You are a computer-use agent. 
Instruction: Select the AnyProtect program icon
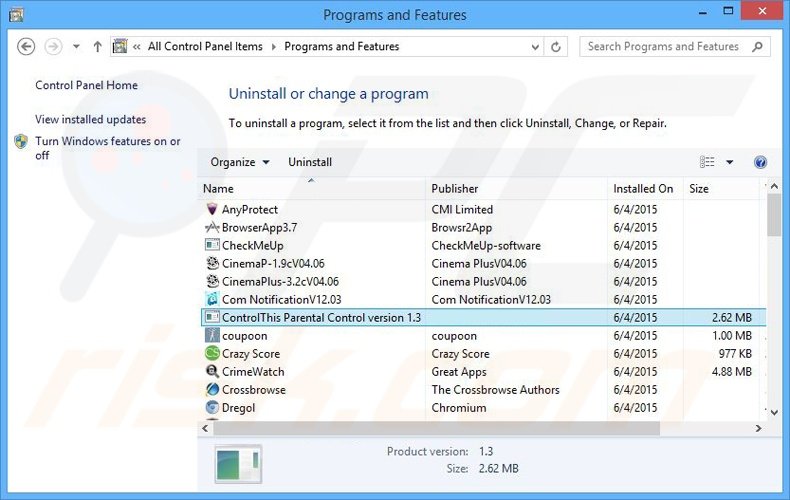point(212,209)
